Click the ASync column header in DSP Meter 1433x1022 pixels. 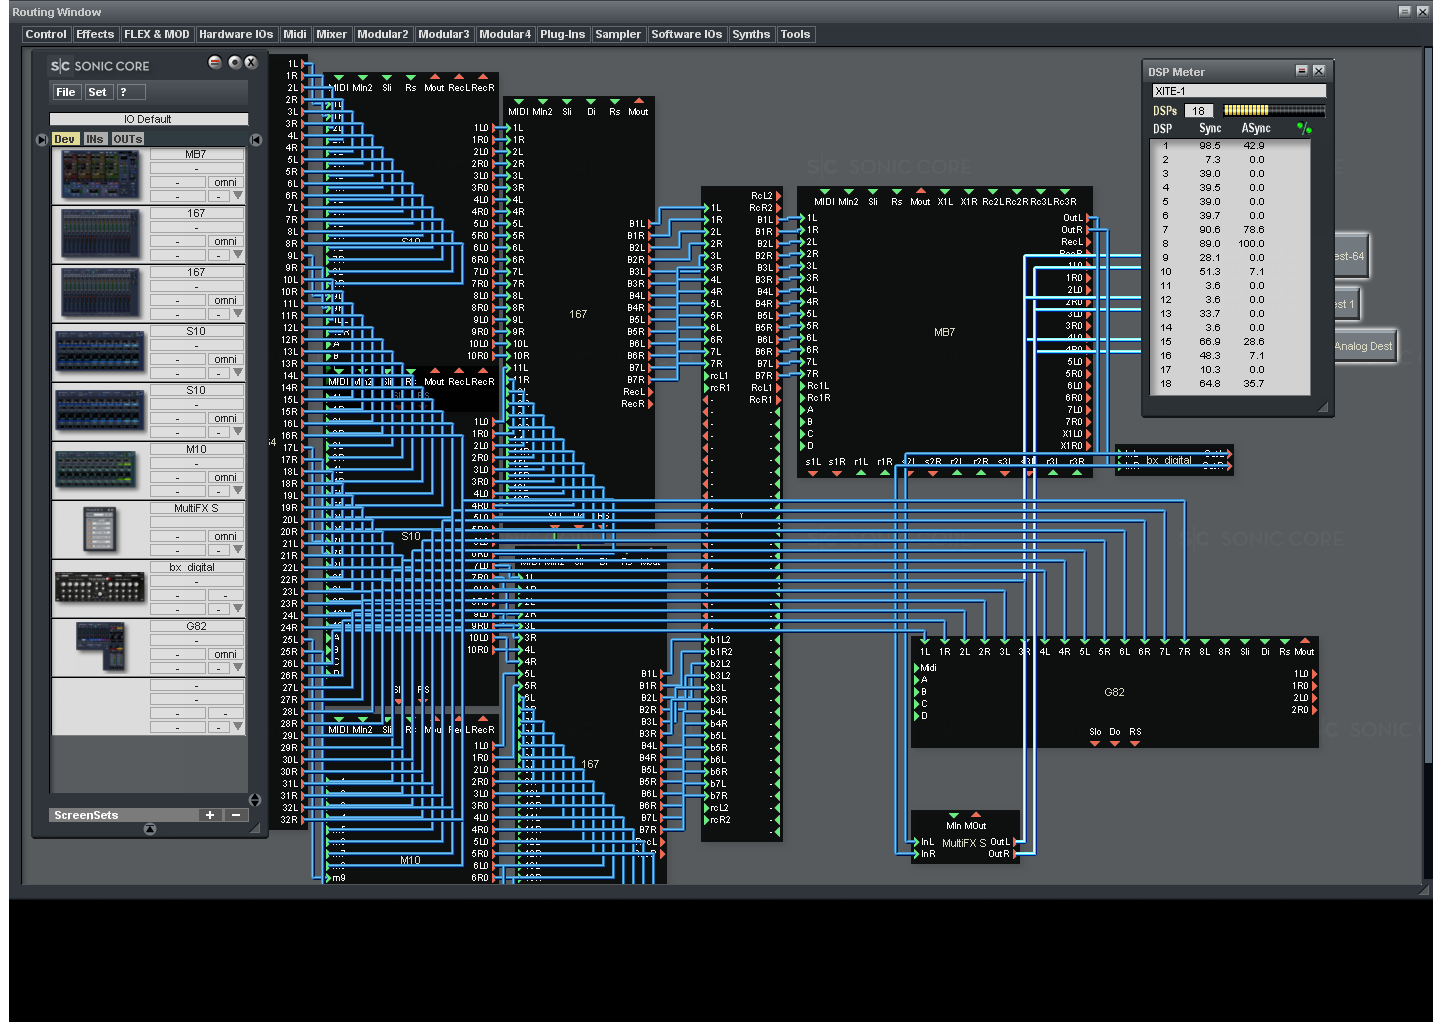pos(1256,128)
